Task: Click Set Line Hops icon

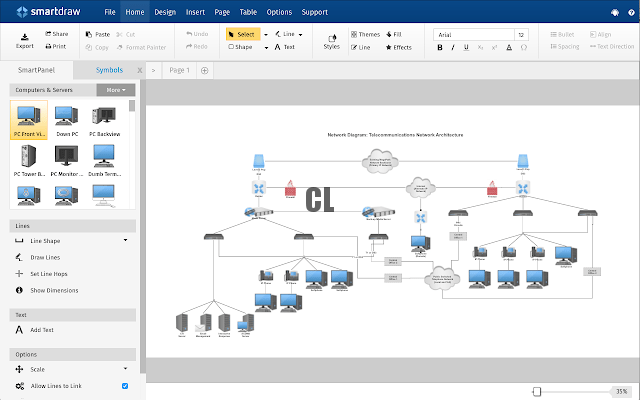Action: click(x=20, y=273)
